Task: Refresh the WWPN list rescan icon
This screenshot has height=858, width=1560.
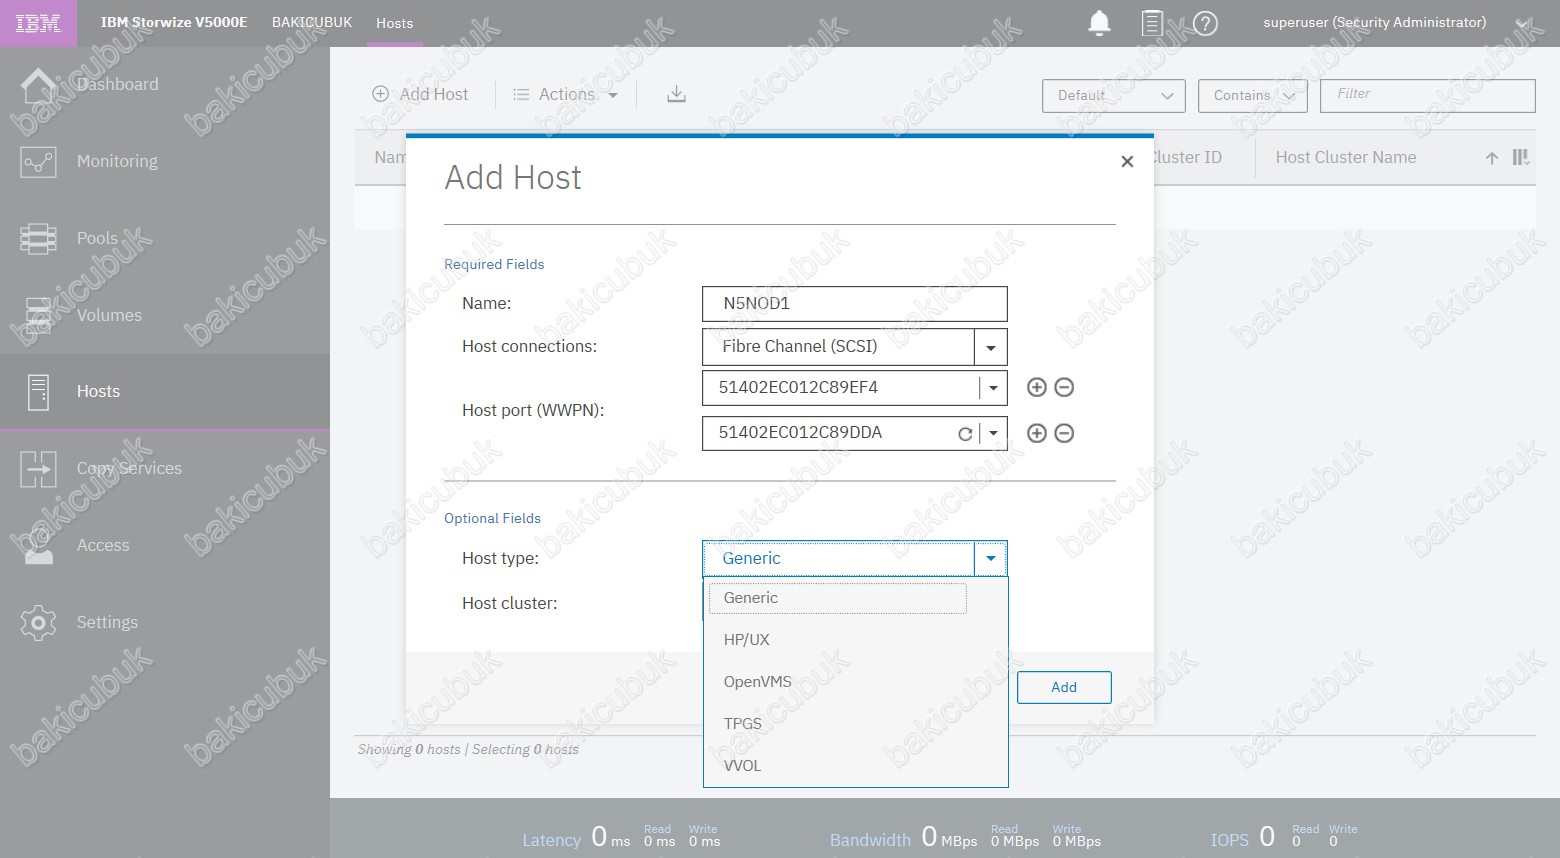Action: pos(965,434)
